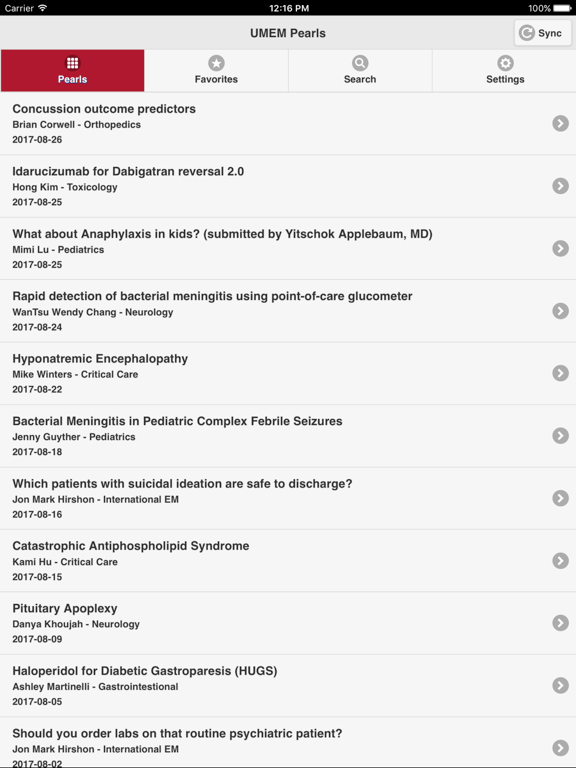Open Haloperidol for Diabetic Gastroparesis entry

288,686
